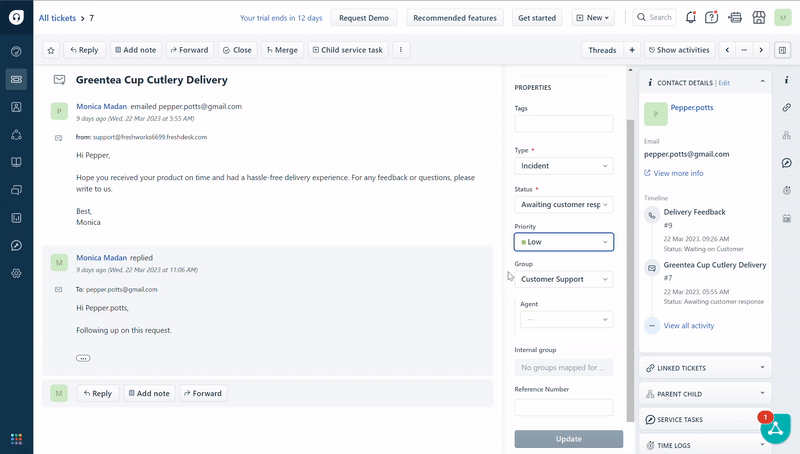
Task: Open View all activity link
Action: tap(689, 325)
